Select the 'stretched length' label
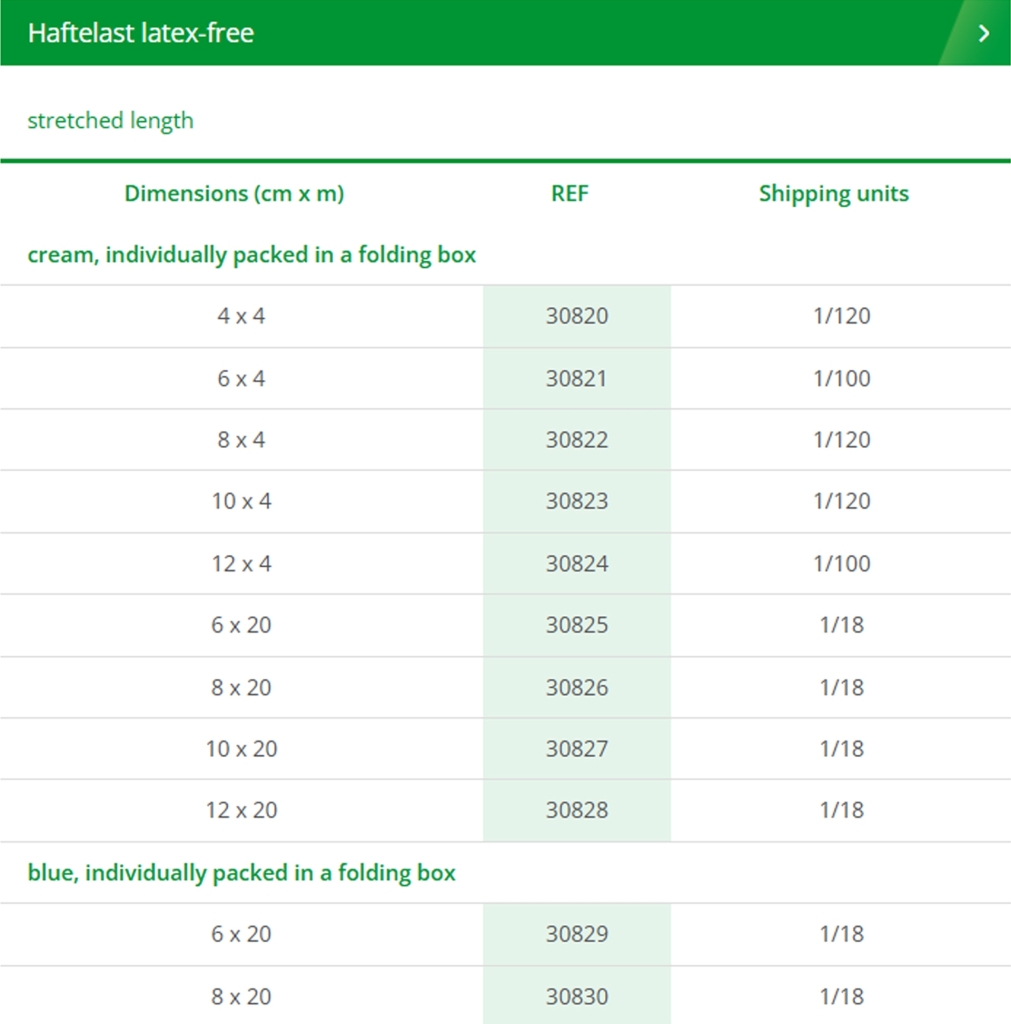 pos(110,121)
